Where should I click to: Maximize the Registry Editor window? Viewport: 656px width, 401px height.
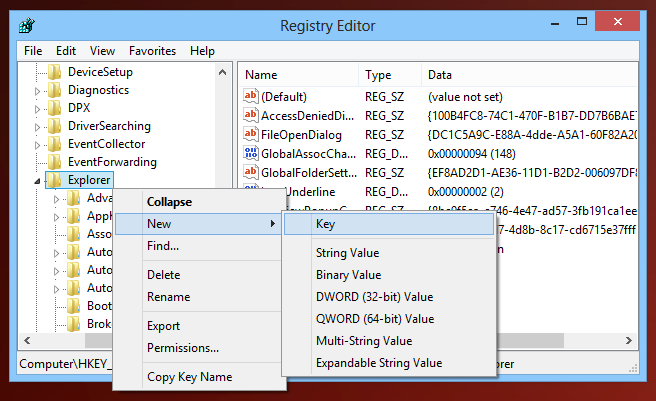582,22
